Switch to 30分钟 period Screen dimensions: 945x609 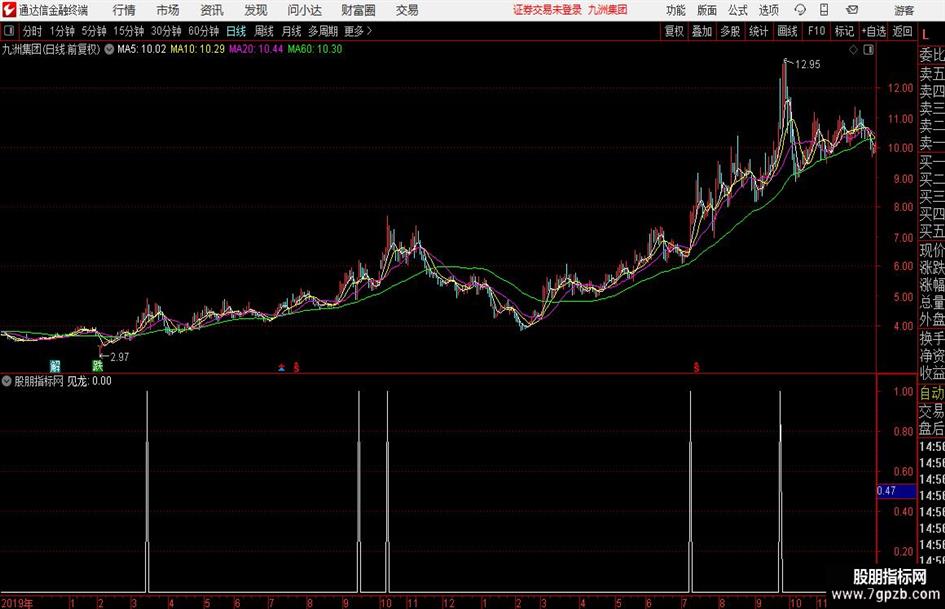click(166, 31)
